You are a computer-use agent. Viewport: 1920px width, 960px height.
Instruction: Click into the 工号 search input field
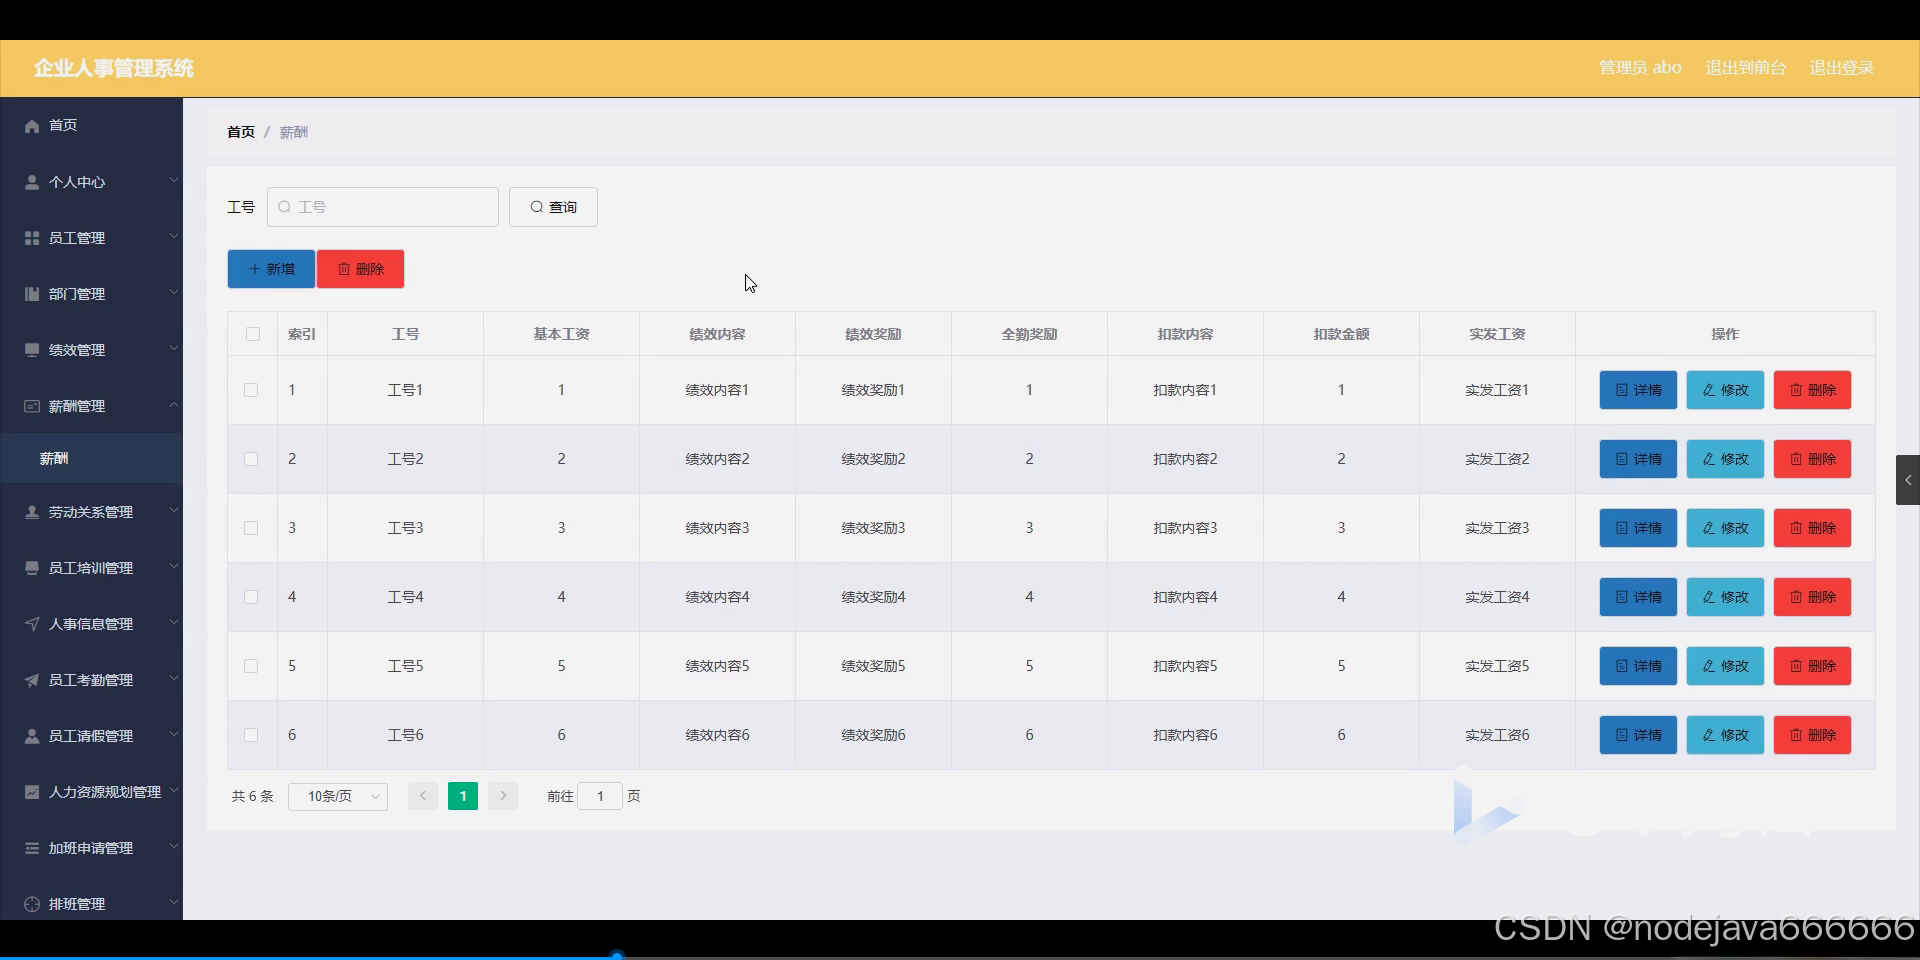pyautogui.click(x=383, y=207)
